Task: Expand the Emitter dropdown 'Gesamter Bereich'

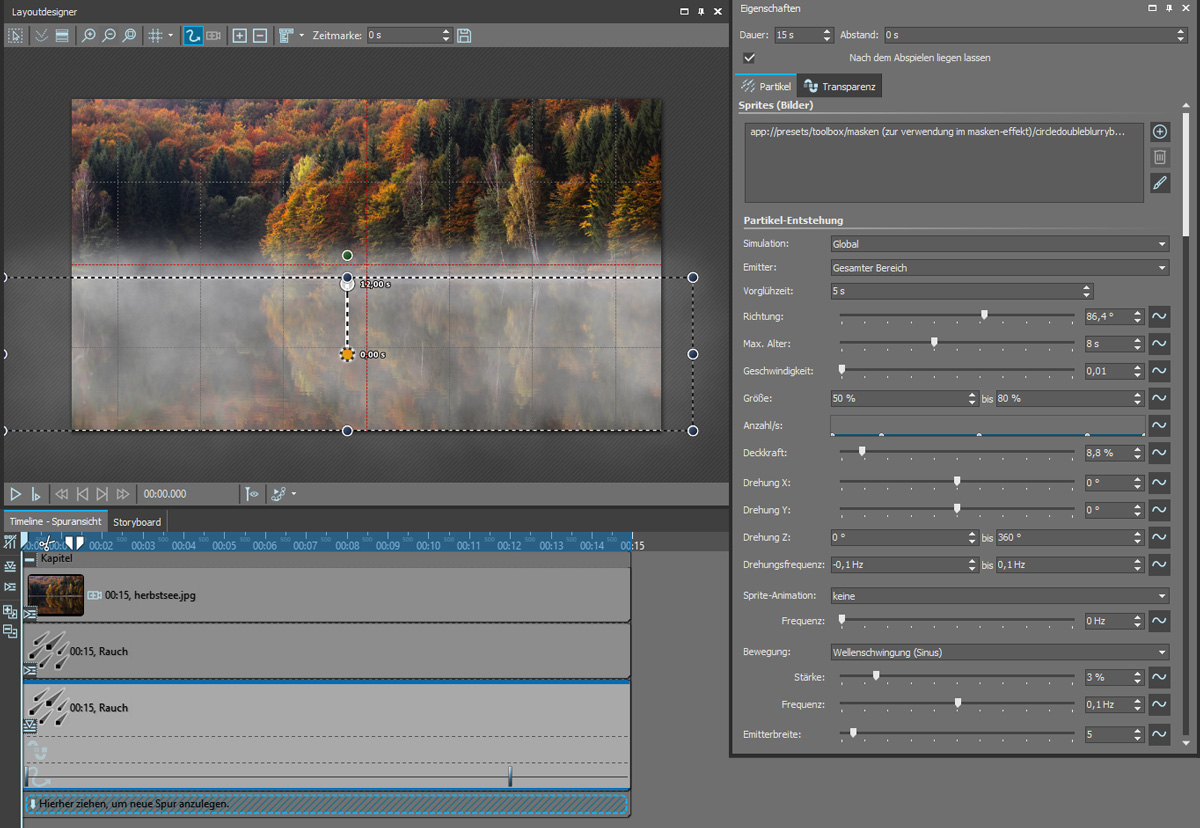Action: click(x=999, y=268)
